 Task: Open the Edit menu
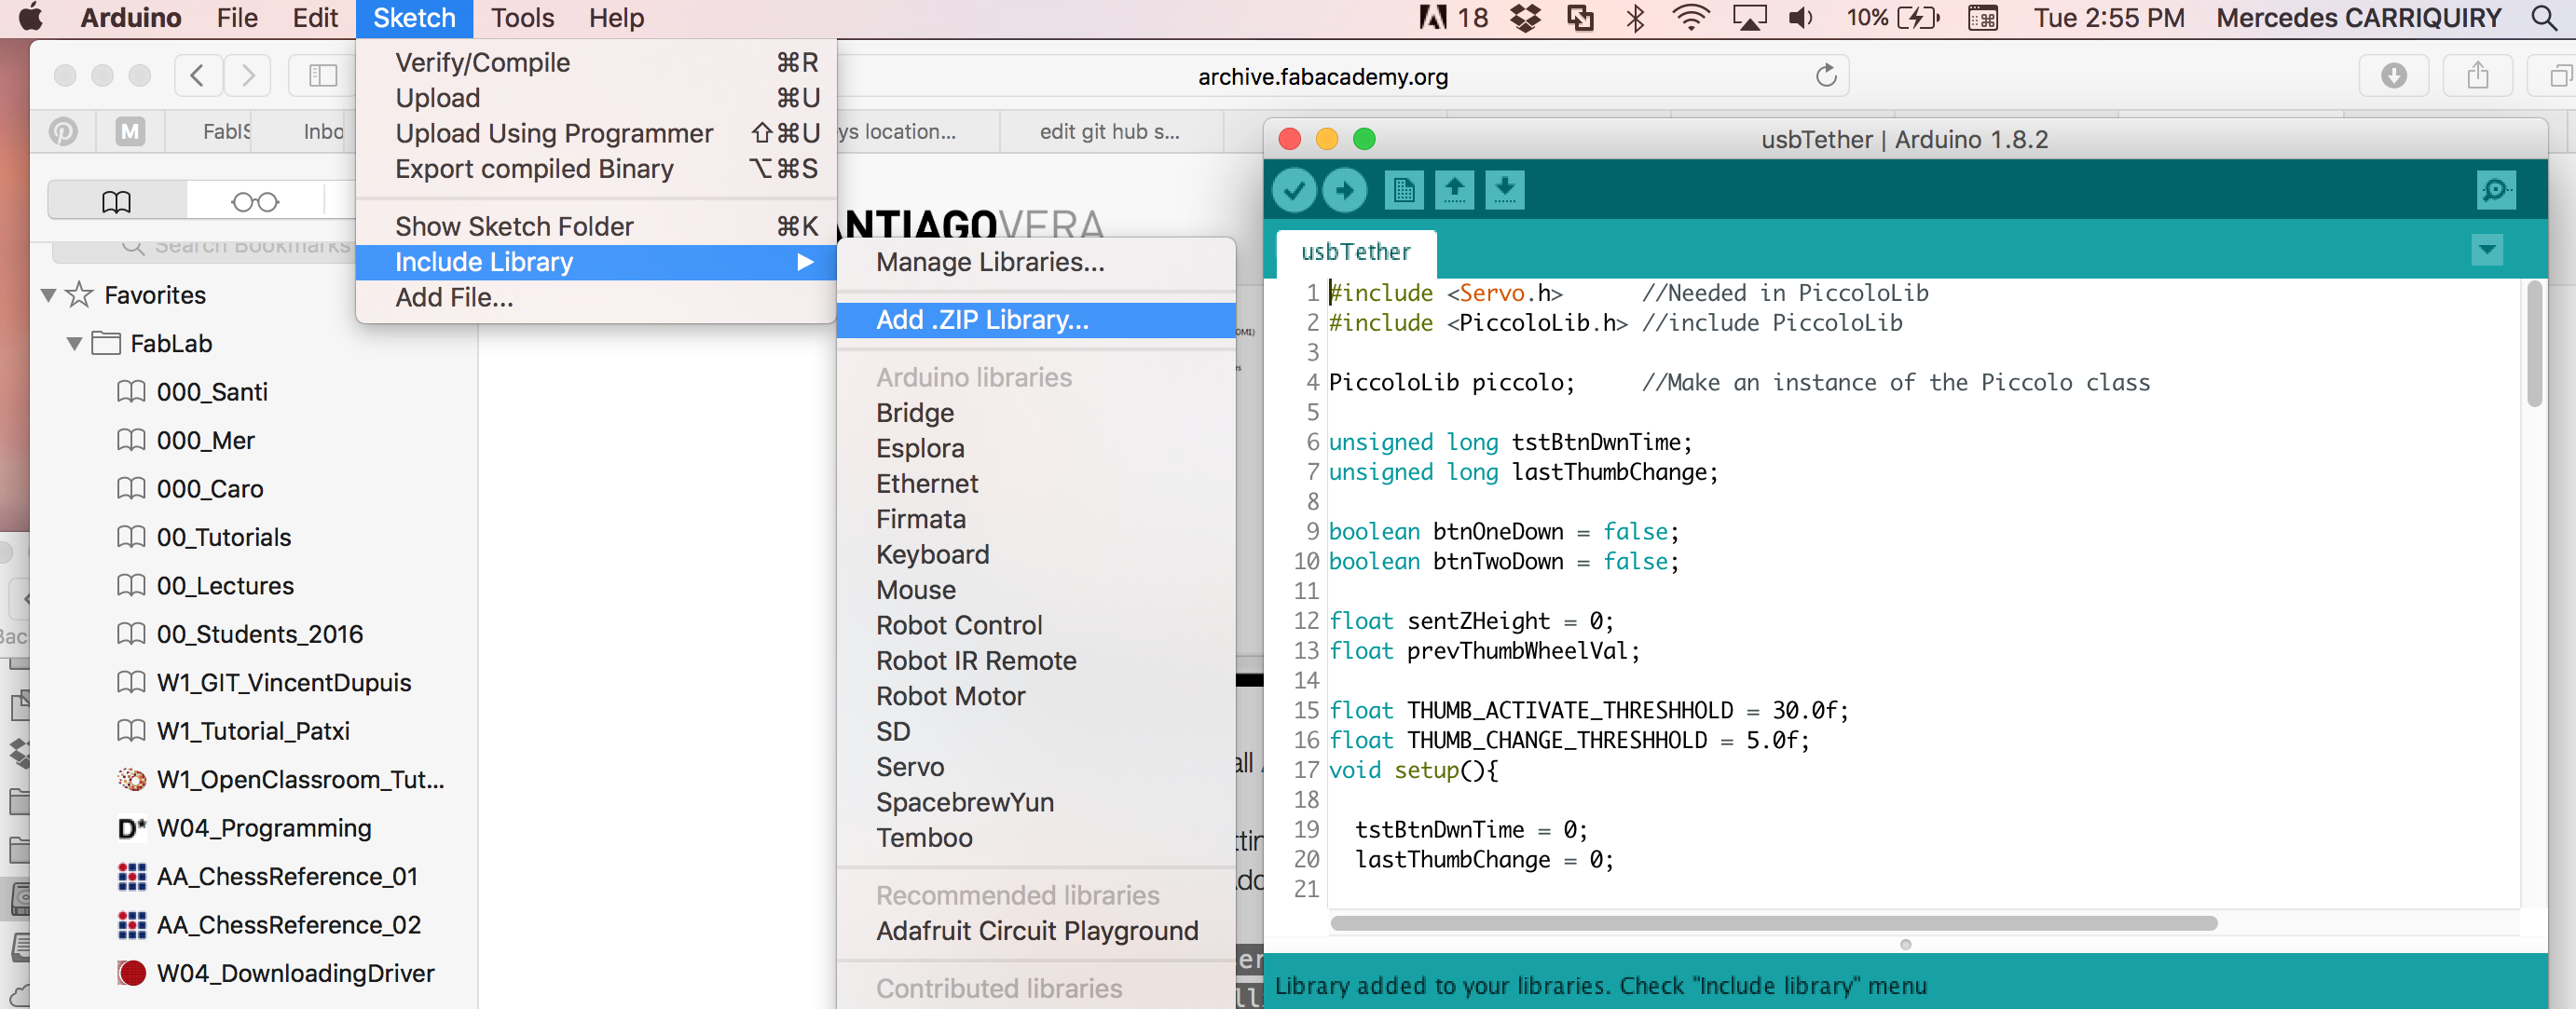point(315,18)
